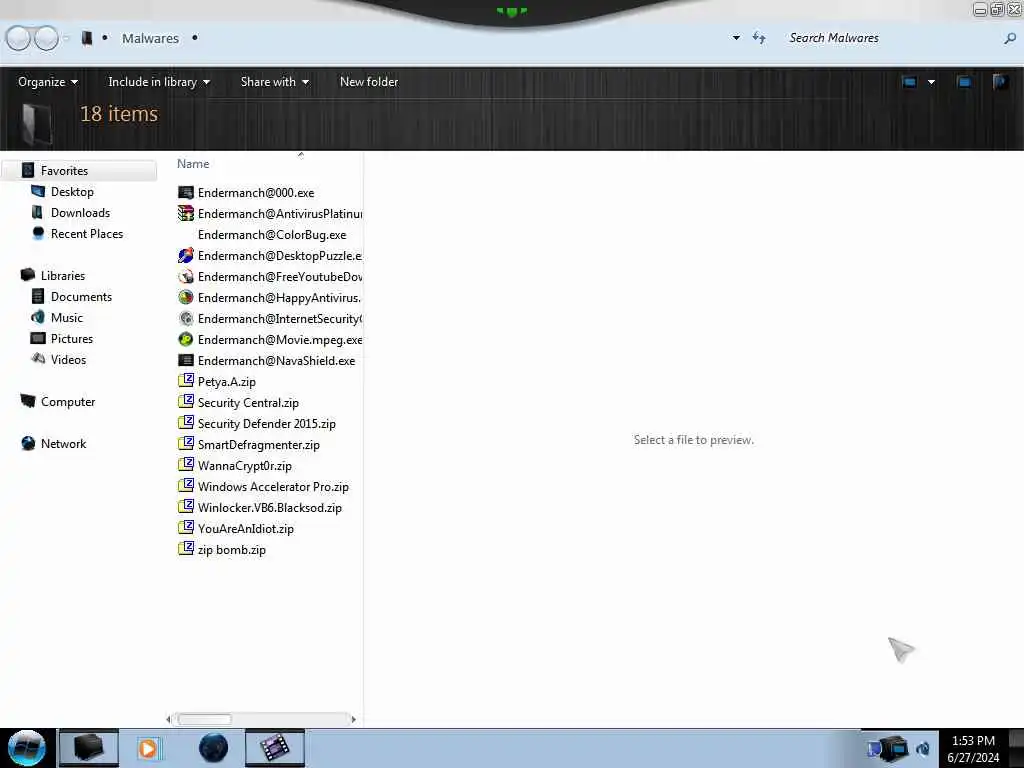The image size is (1024, 768).
Task: Open the Organize dropdown menu
Action: [x=48, y=82]
